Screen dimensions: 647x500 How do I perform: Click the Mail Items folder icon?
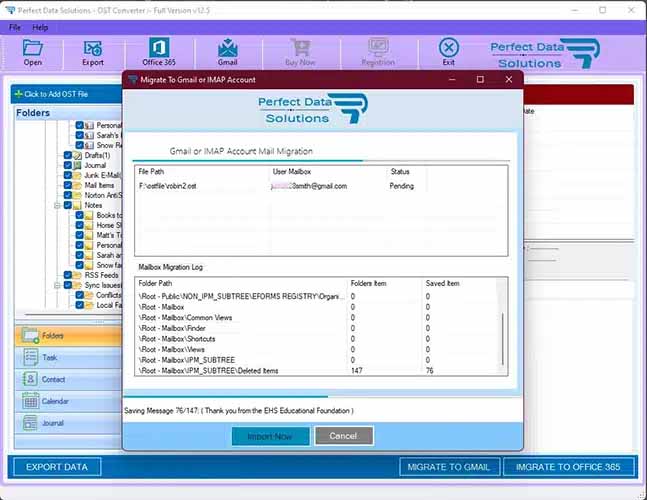coord(78,185)
